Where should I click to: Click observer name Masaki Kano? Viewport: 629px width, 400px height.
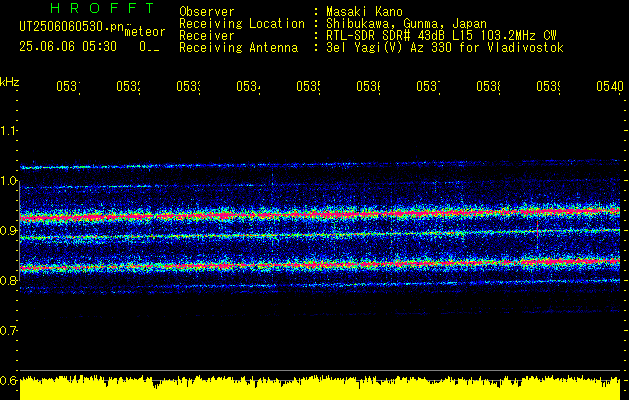point(364,11)
